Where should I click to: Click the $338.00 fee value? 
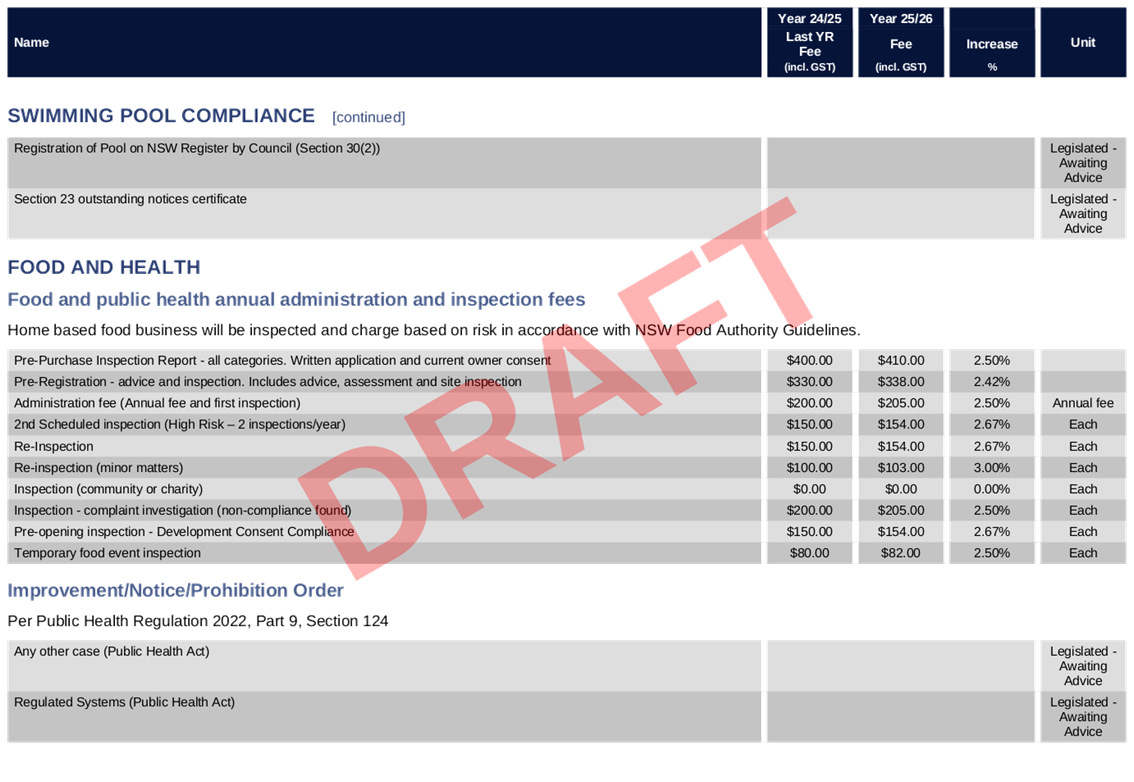(900, 381)
